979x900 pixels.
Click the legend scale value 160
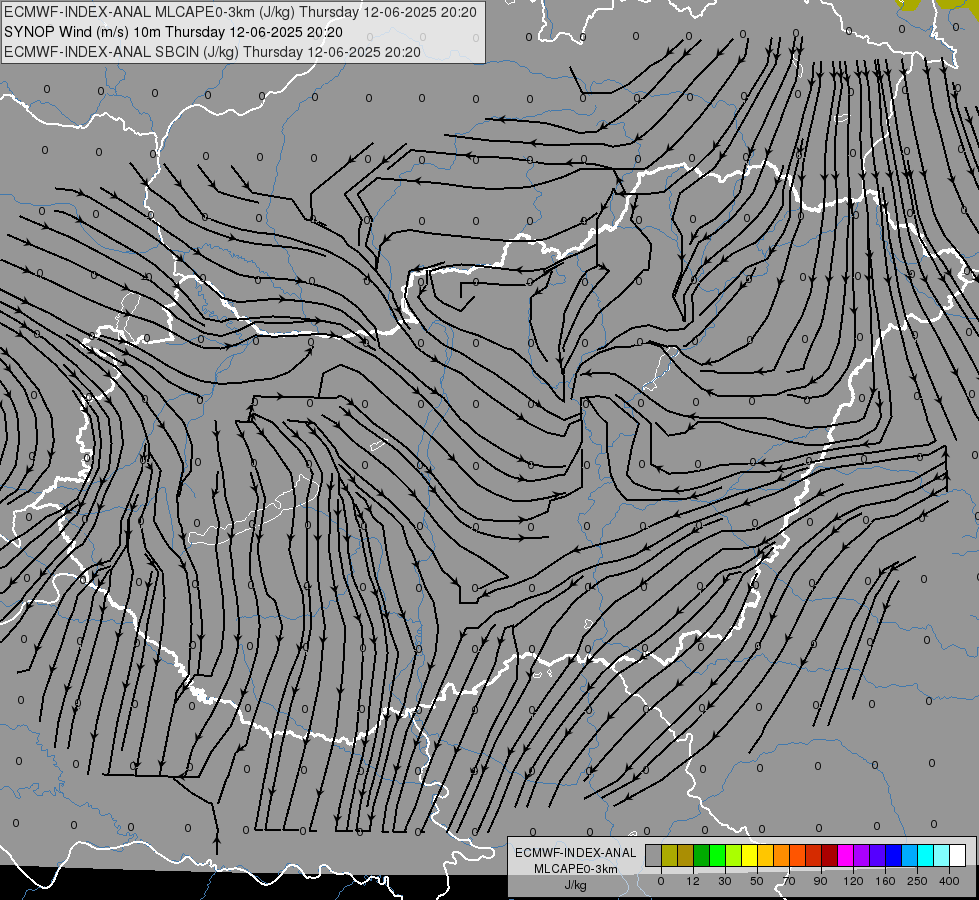(x=885, y=881)
